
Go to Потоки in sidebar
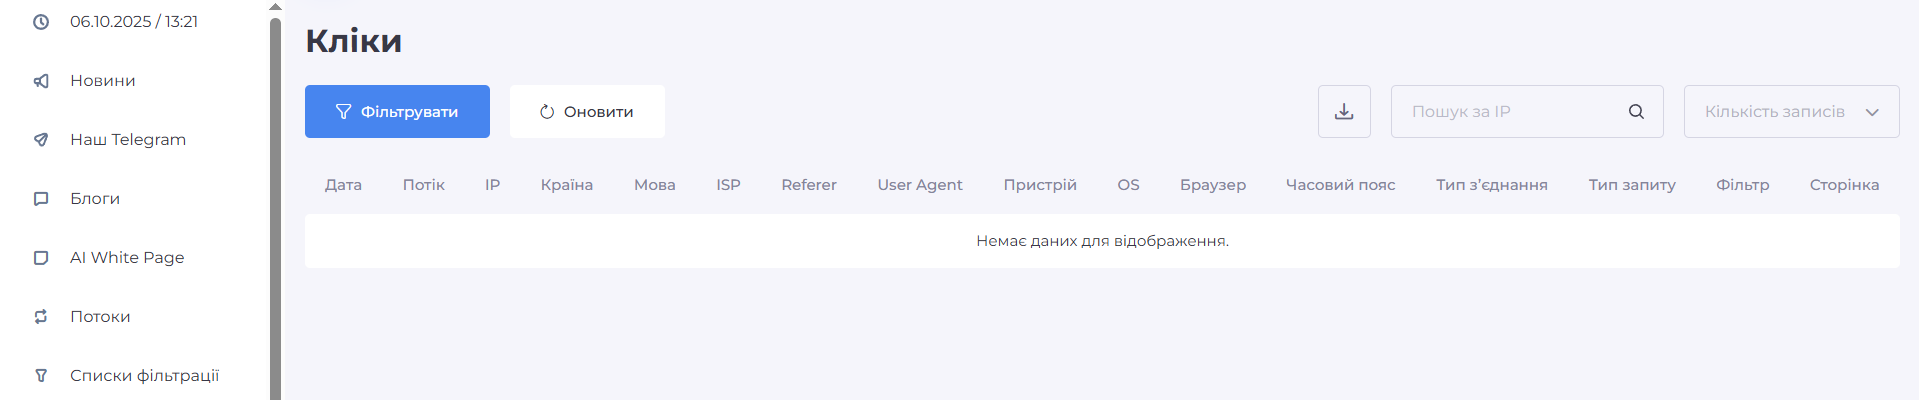point(100,317)
